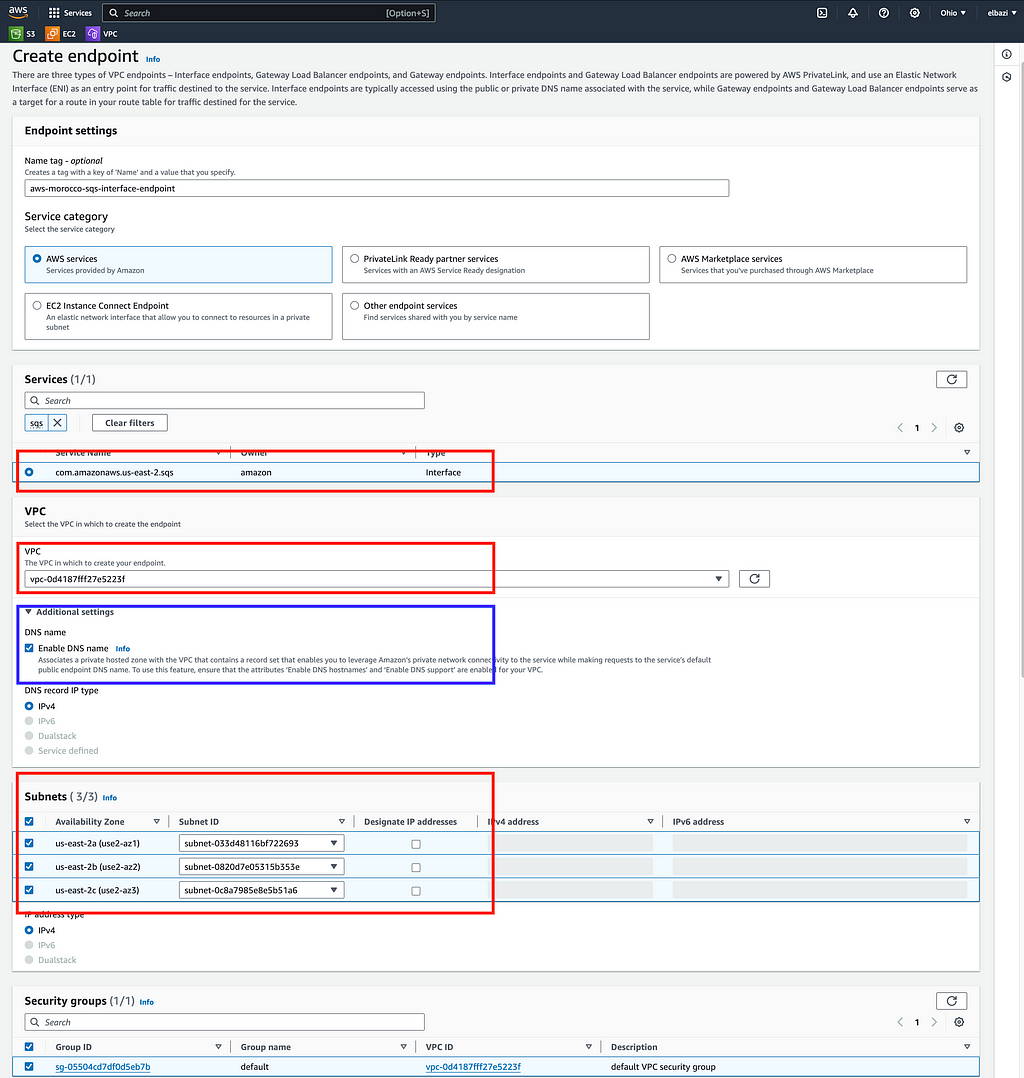Go to previous page of Services table
This screenshot has width=1024, height=1078.
tap(900, 428)
